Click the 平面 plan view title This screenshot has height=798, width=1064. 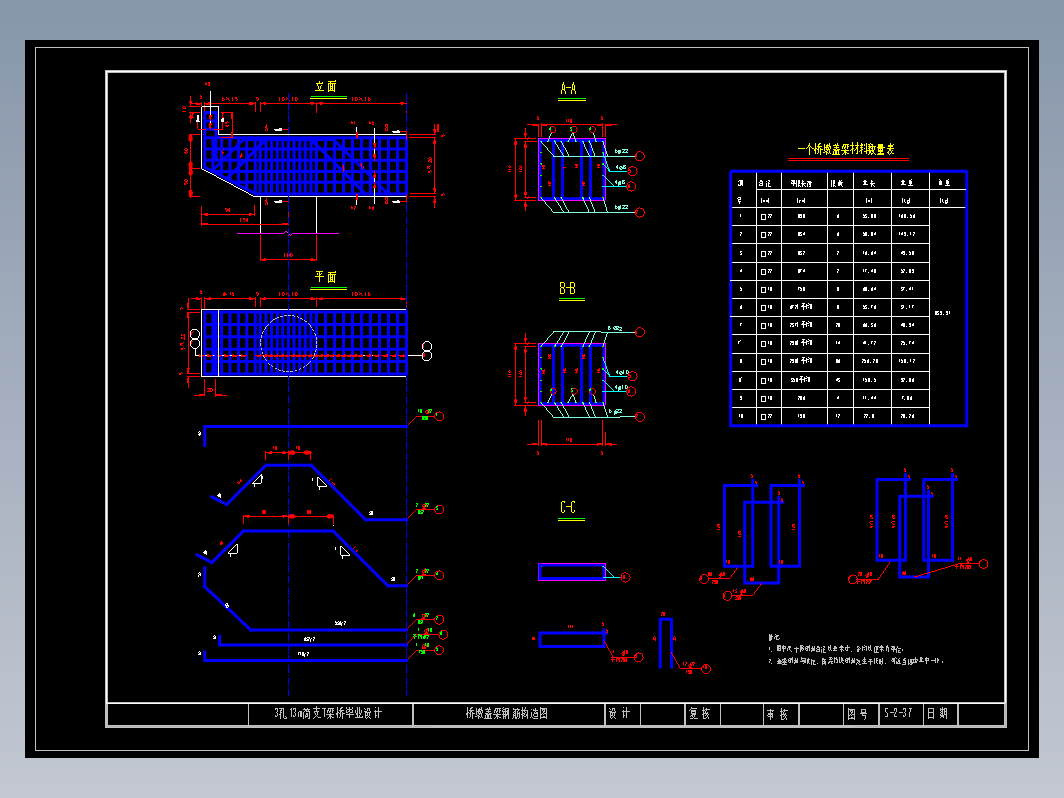[x=326, y=277]
